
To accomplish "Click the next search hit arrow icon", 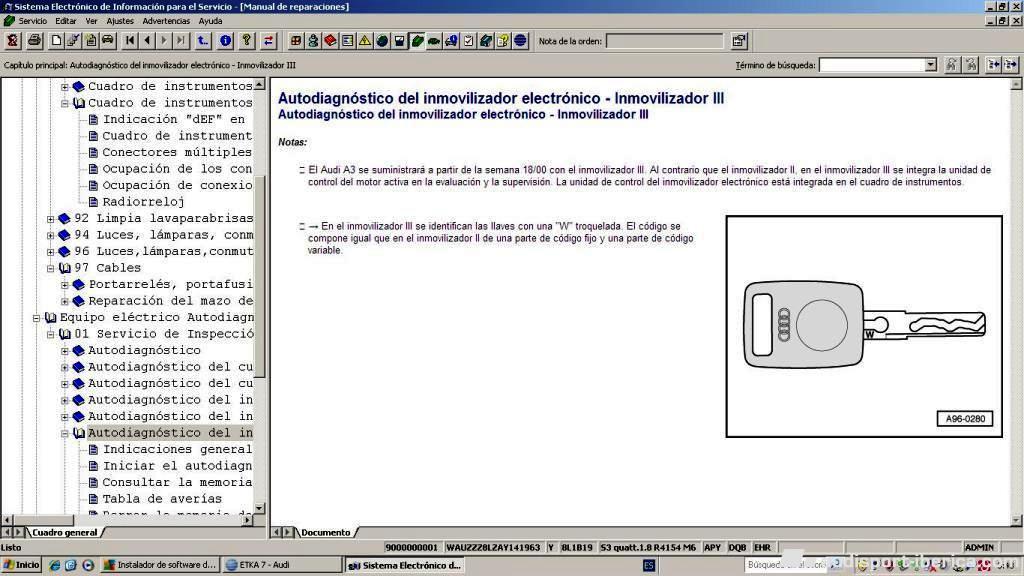I will [1010, 65].
